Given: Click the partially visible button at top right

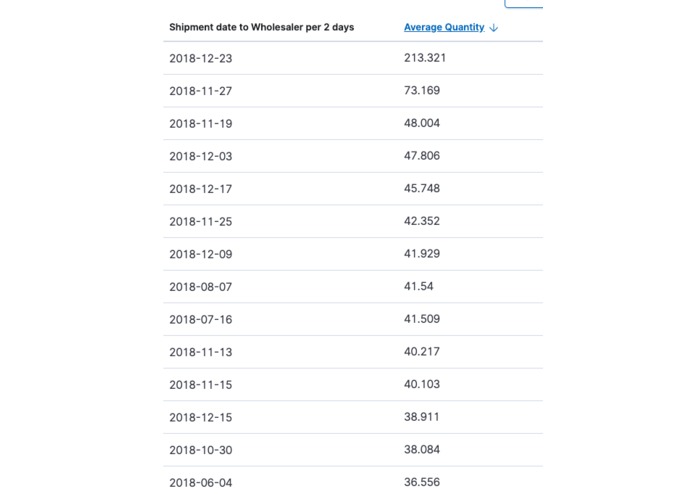Looking at the screenshot, I should [523, 4].
